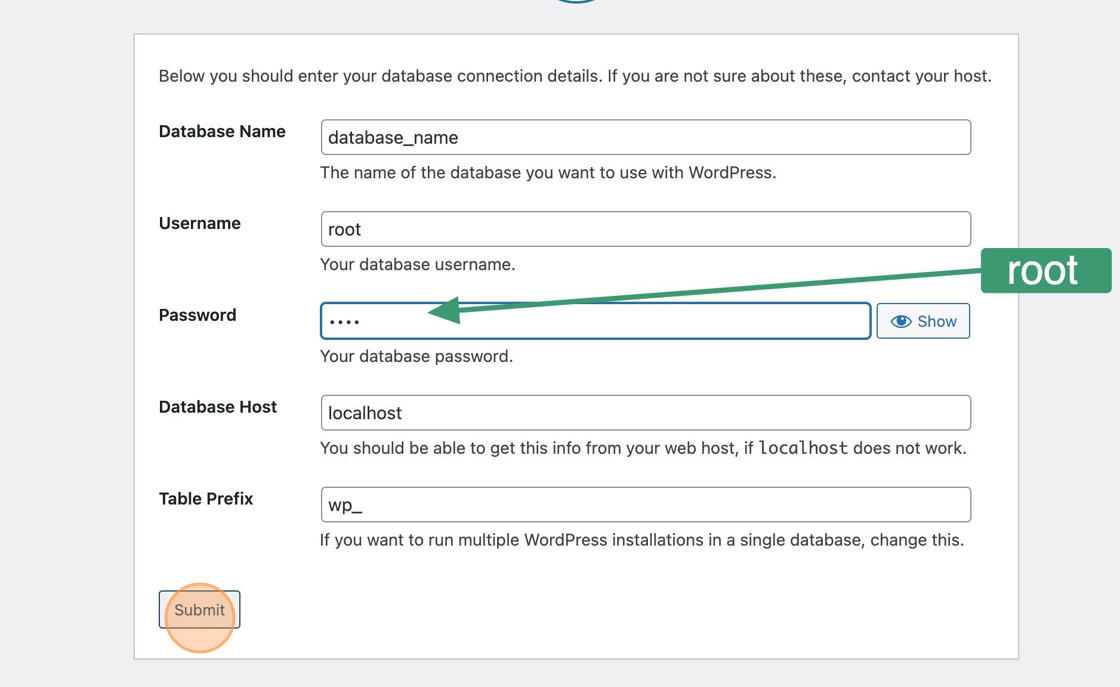Click the intro paragraph about connection details
Viewport: 1120px width, 687px height.
pos(575,76)
